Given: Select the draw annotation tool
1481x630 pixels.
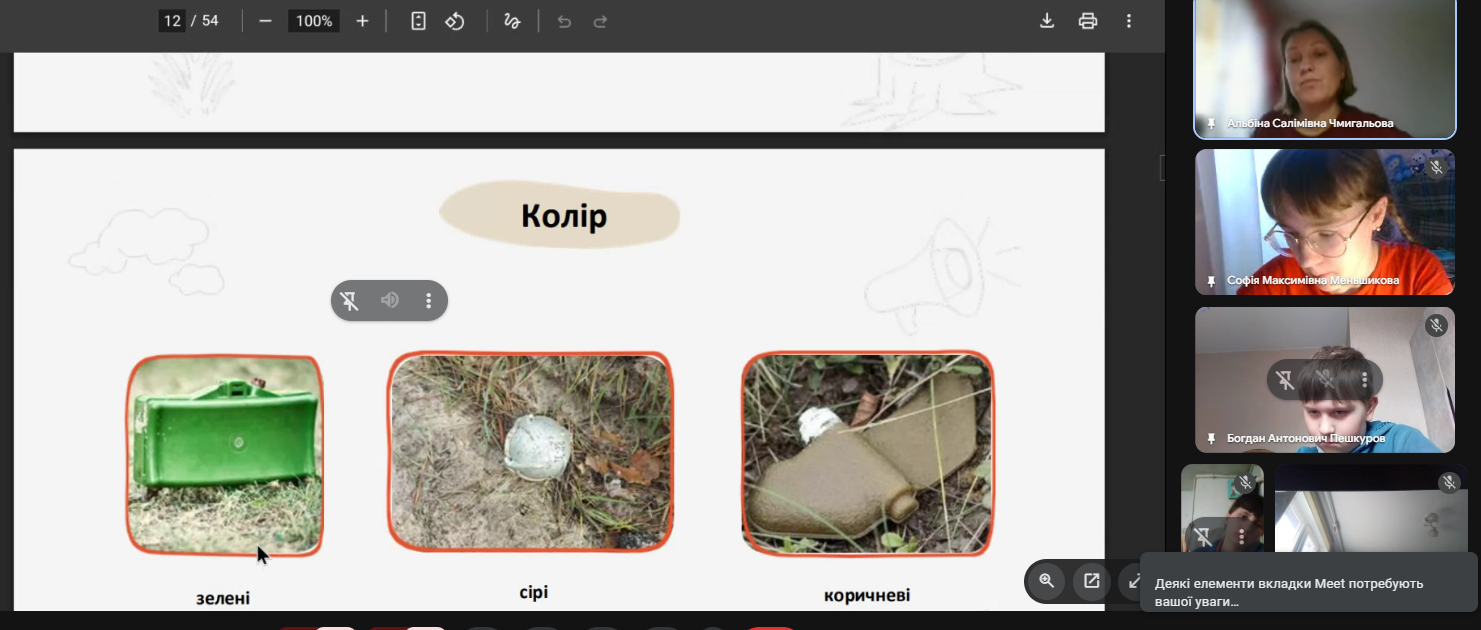Looking at the screenshot, I should pos(512,21).
